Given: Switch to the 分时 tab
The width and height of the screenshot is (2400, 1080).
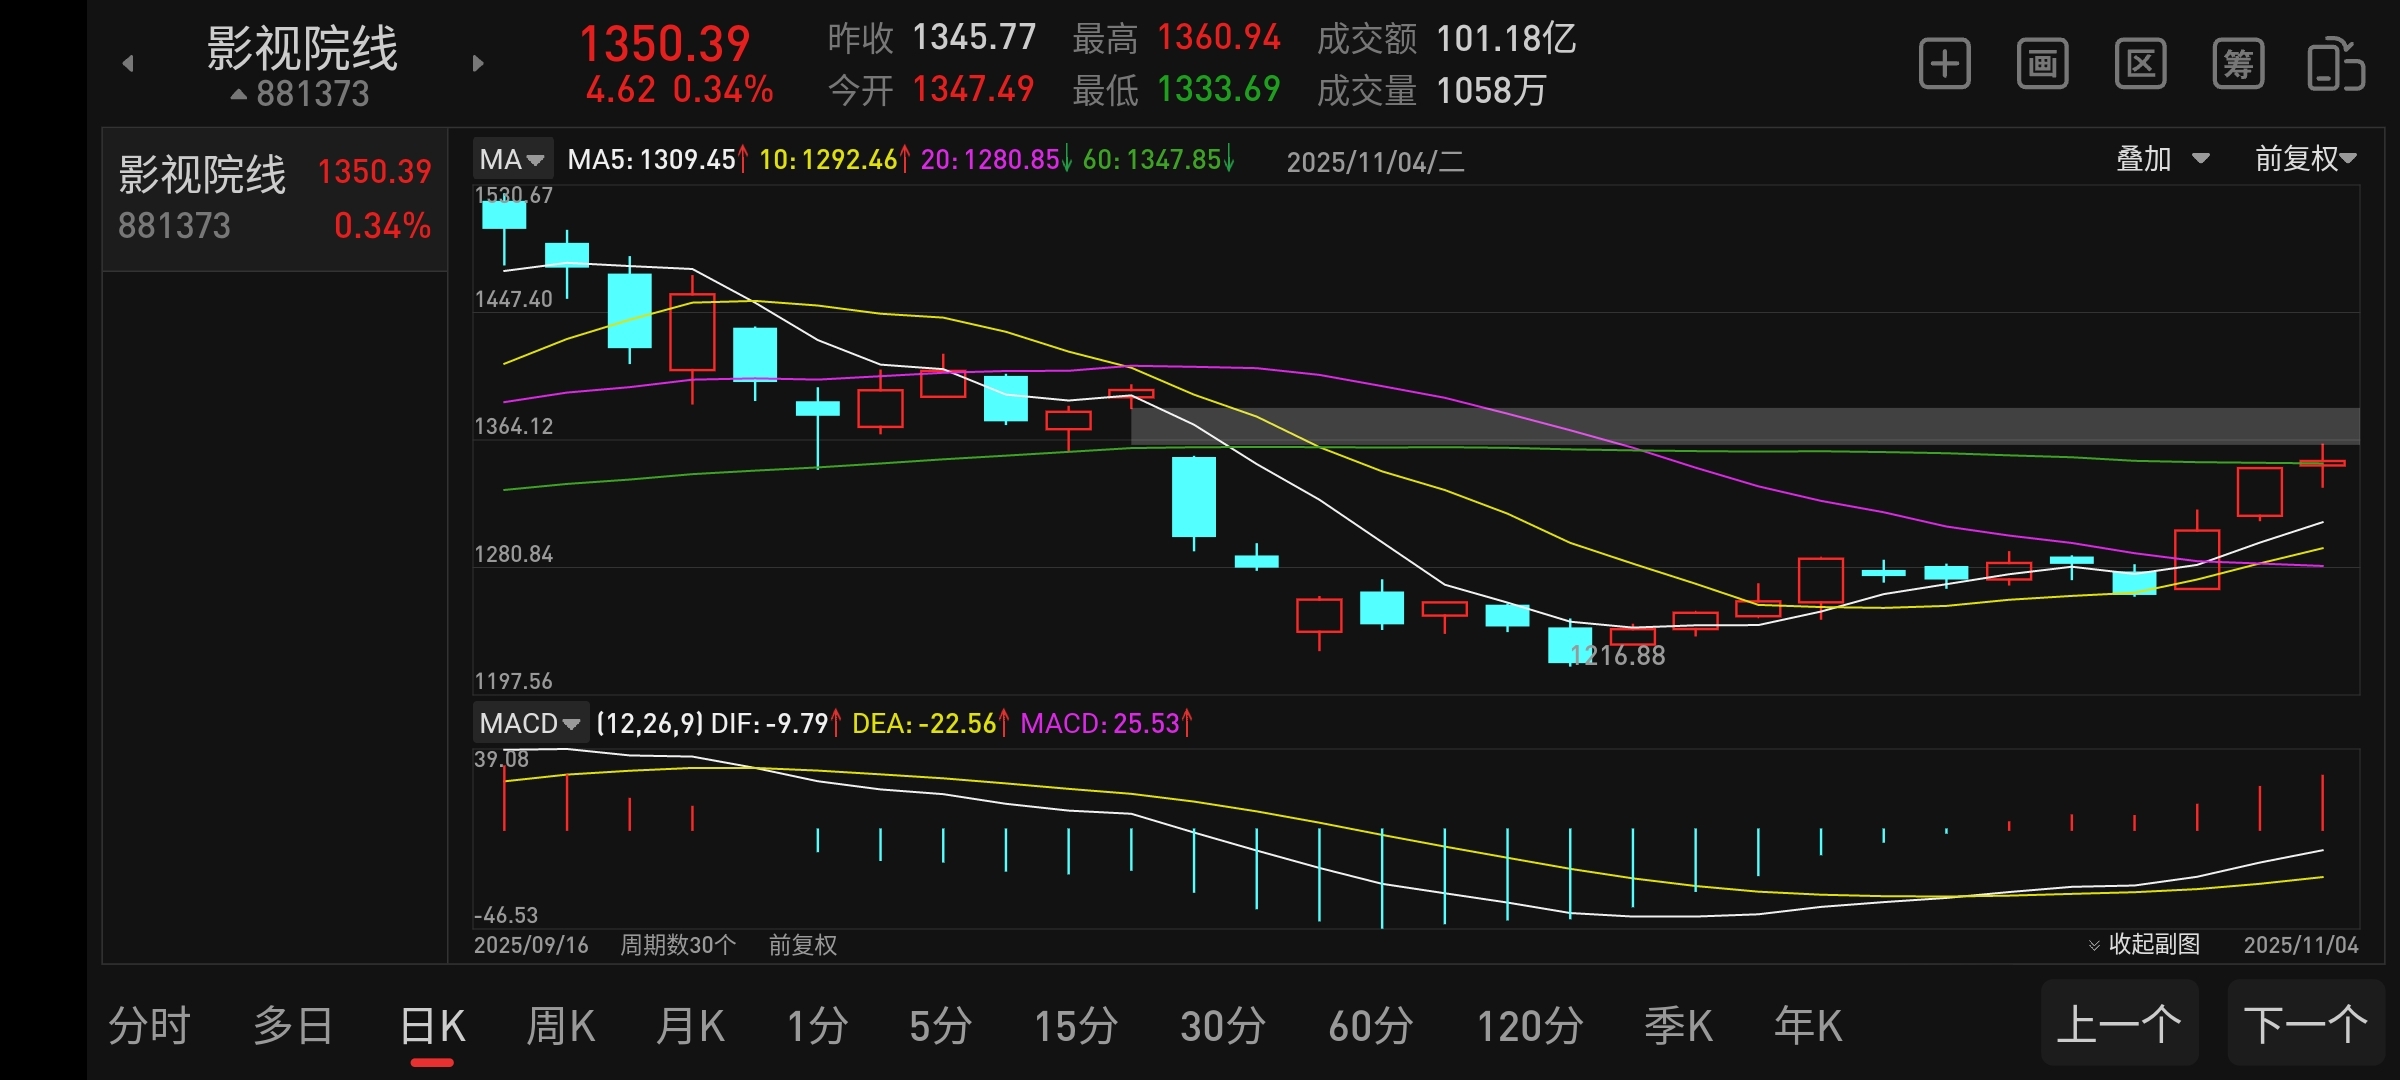Looking at the screenshot, I should pyautogui.click(x=149, y=1026).
